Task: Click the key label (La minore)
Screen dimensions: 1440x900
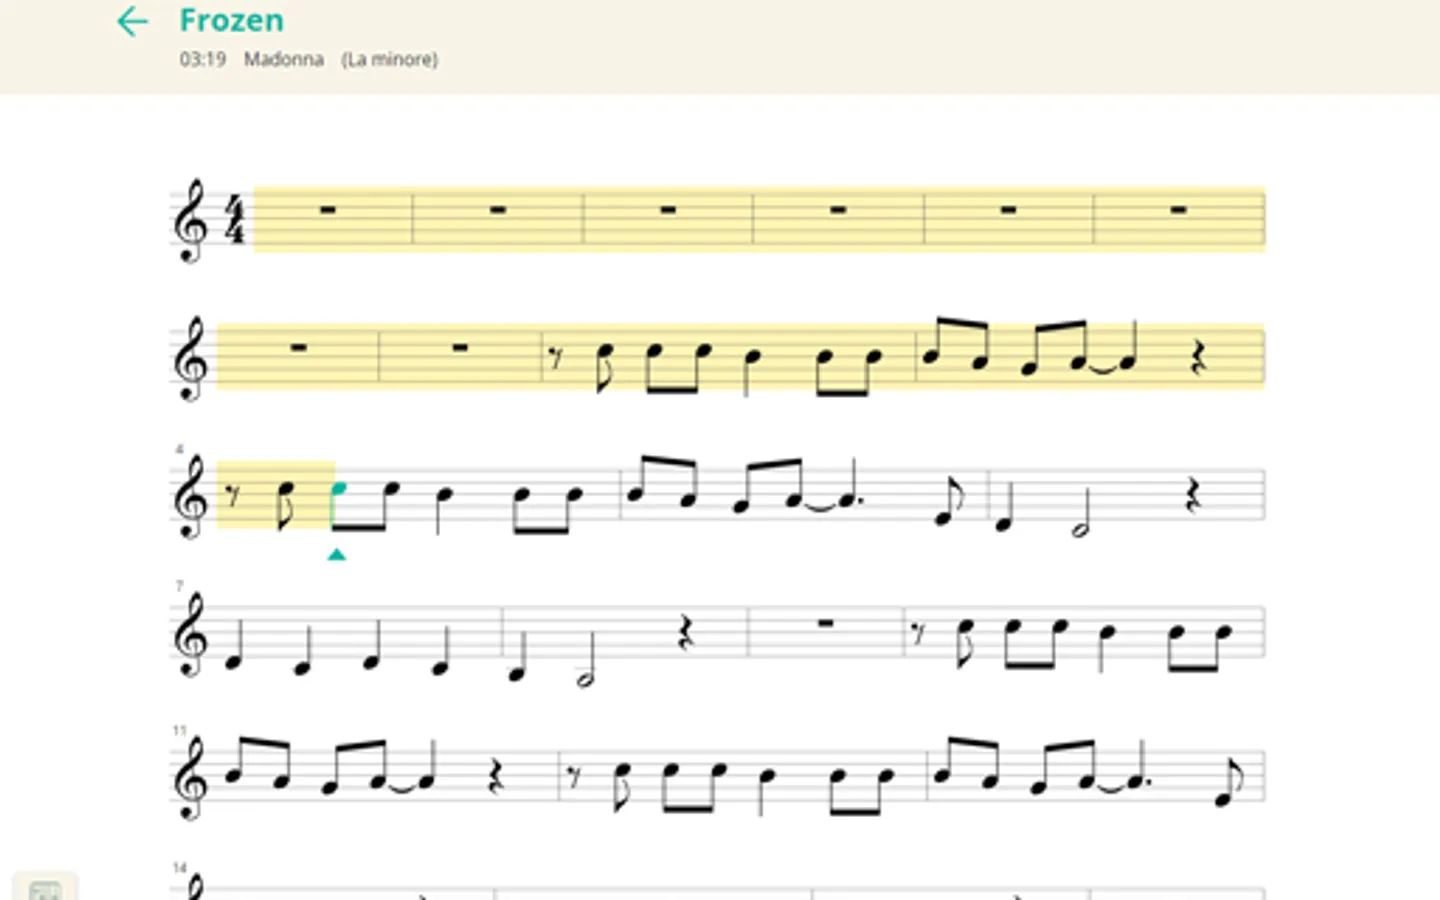Action: (390, 59)
